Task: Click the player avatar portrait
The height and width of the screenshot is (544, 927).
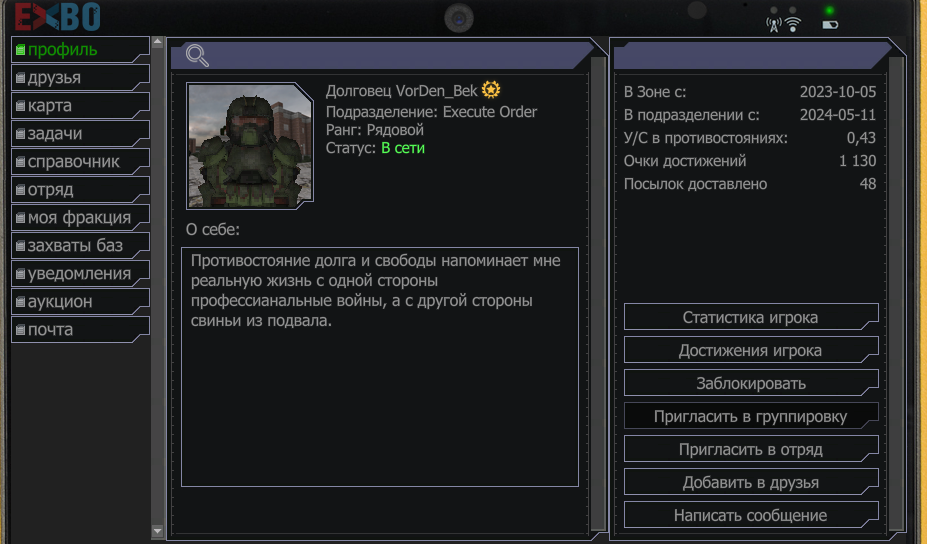Action: pyautogui.click(x=249, y=146)
